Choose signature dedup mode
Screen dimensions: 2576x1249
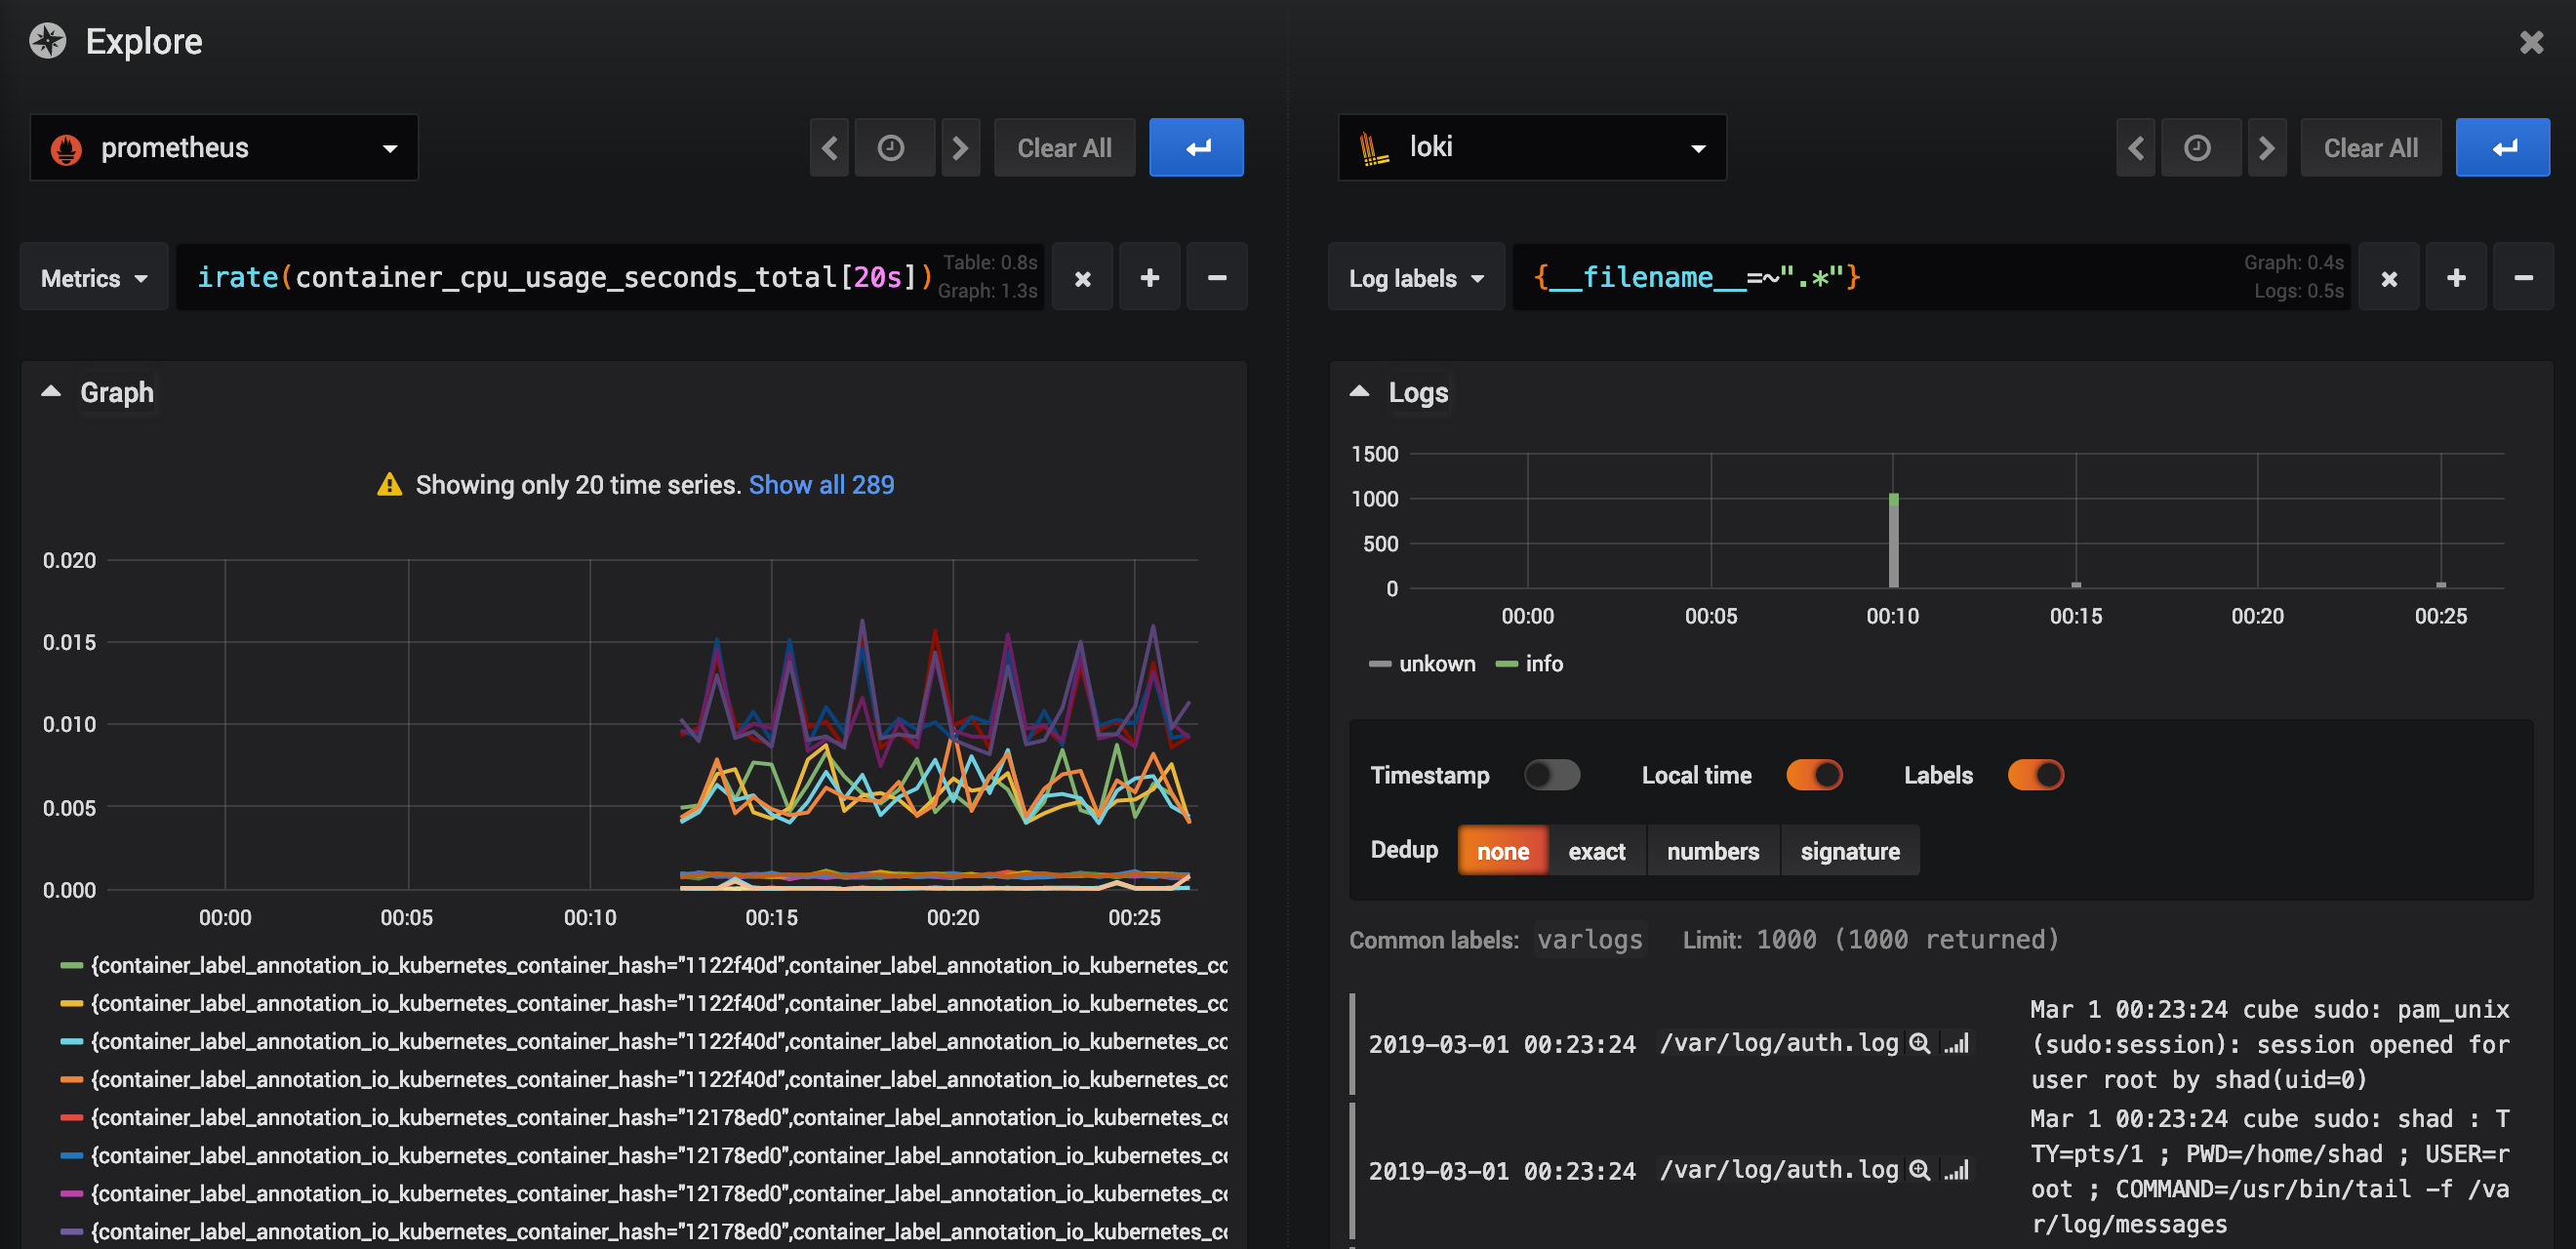1849,851
